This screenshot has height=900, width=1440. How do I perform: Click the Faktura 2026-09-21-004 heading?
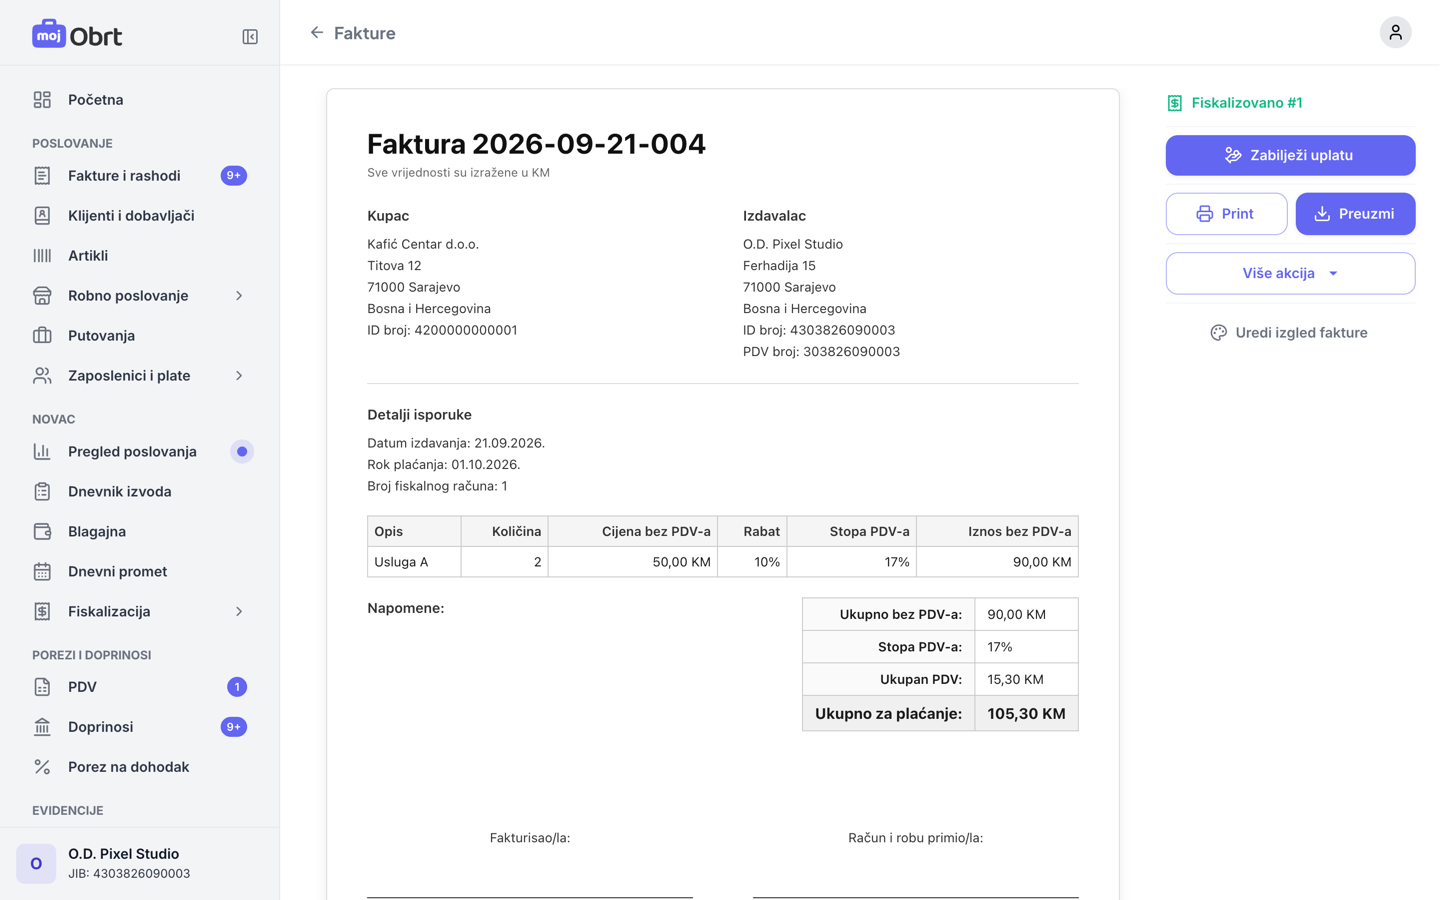click(536, 144)
